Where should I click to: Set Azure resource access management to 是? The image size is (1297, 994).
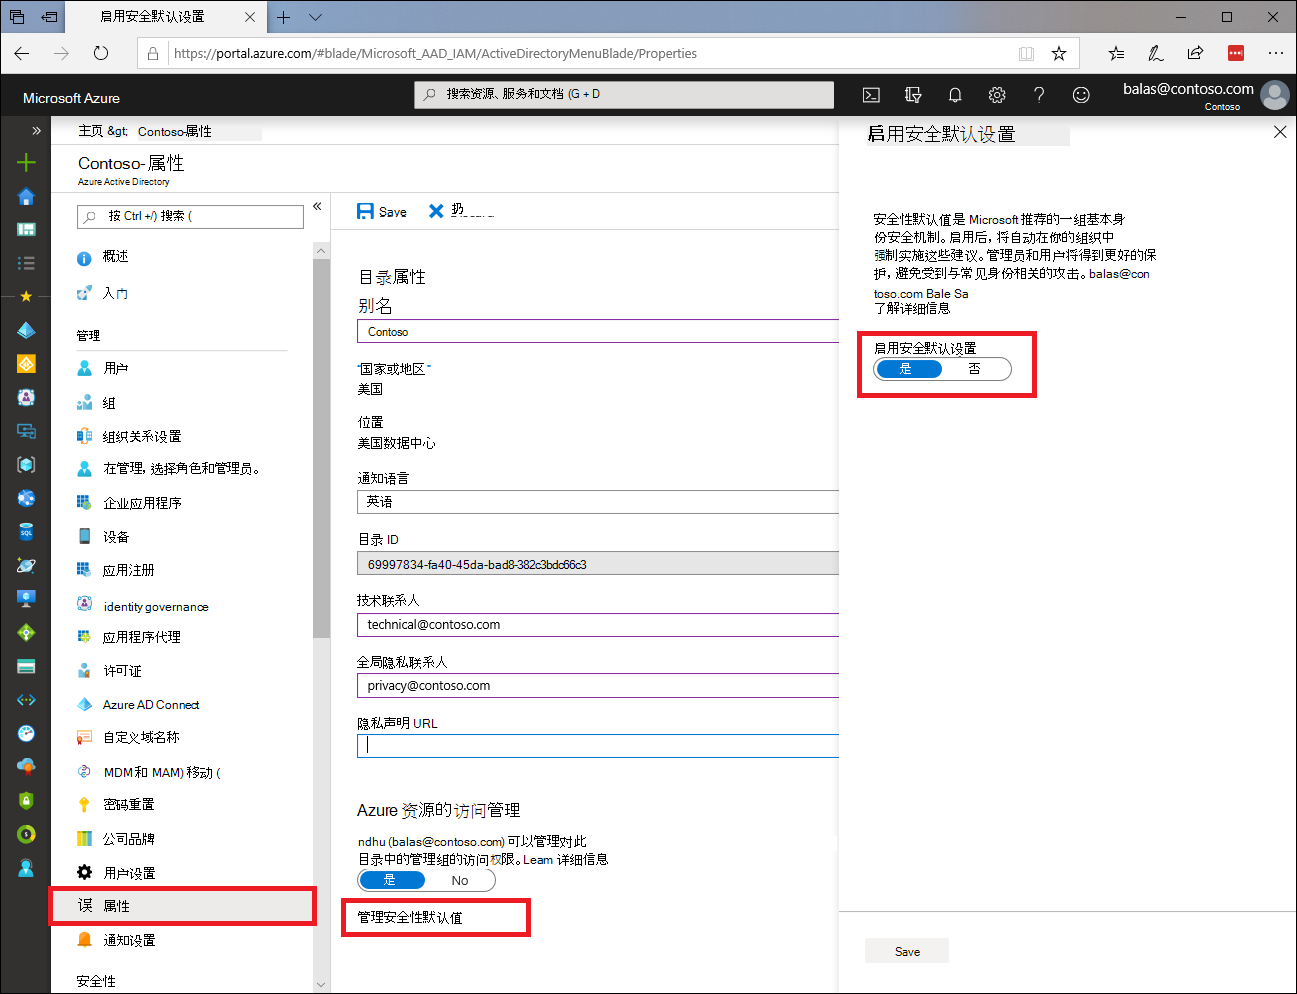coord(391,880)
